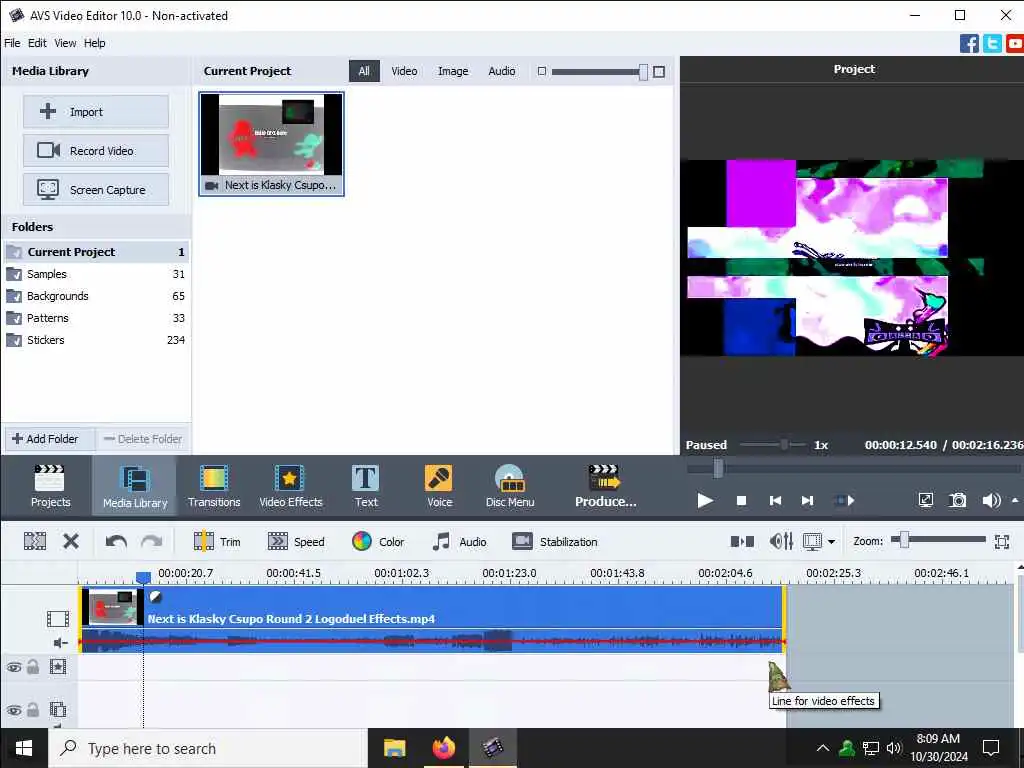Open the Help menu
Screen dimensions: 1024x768
(95, 43)
